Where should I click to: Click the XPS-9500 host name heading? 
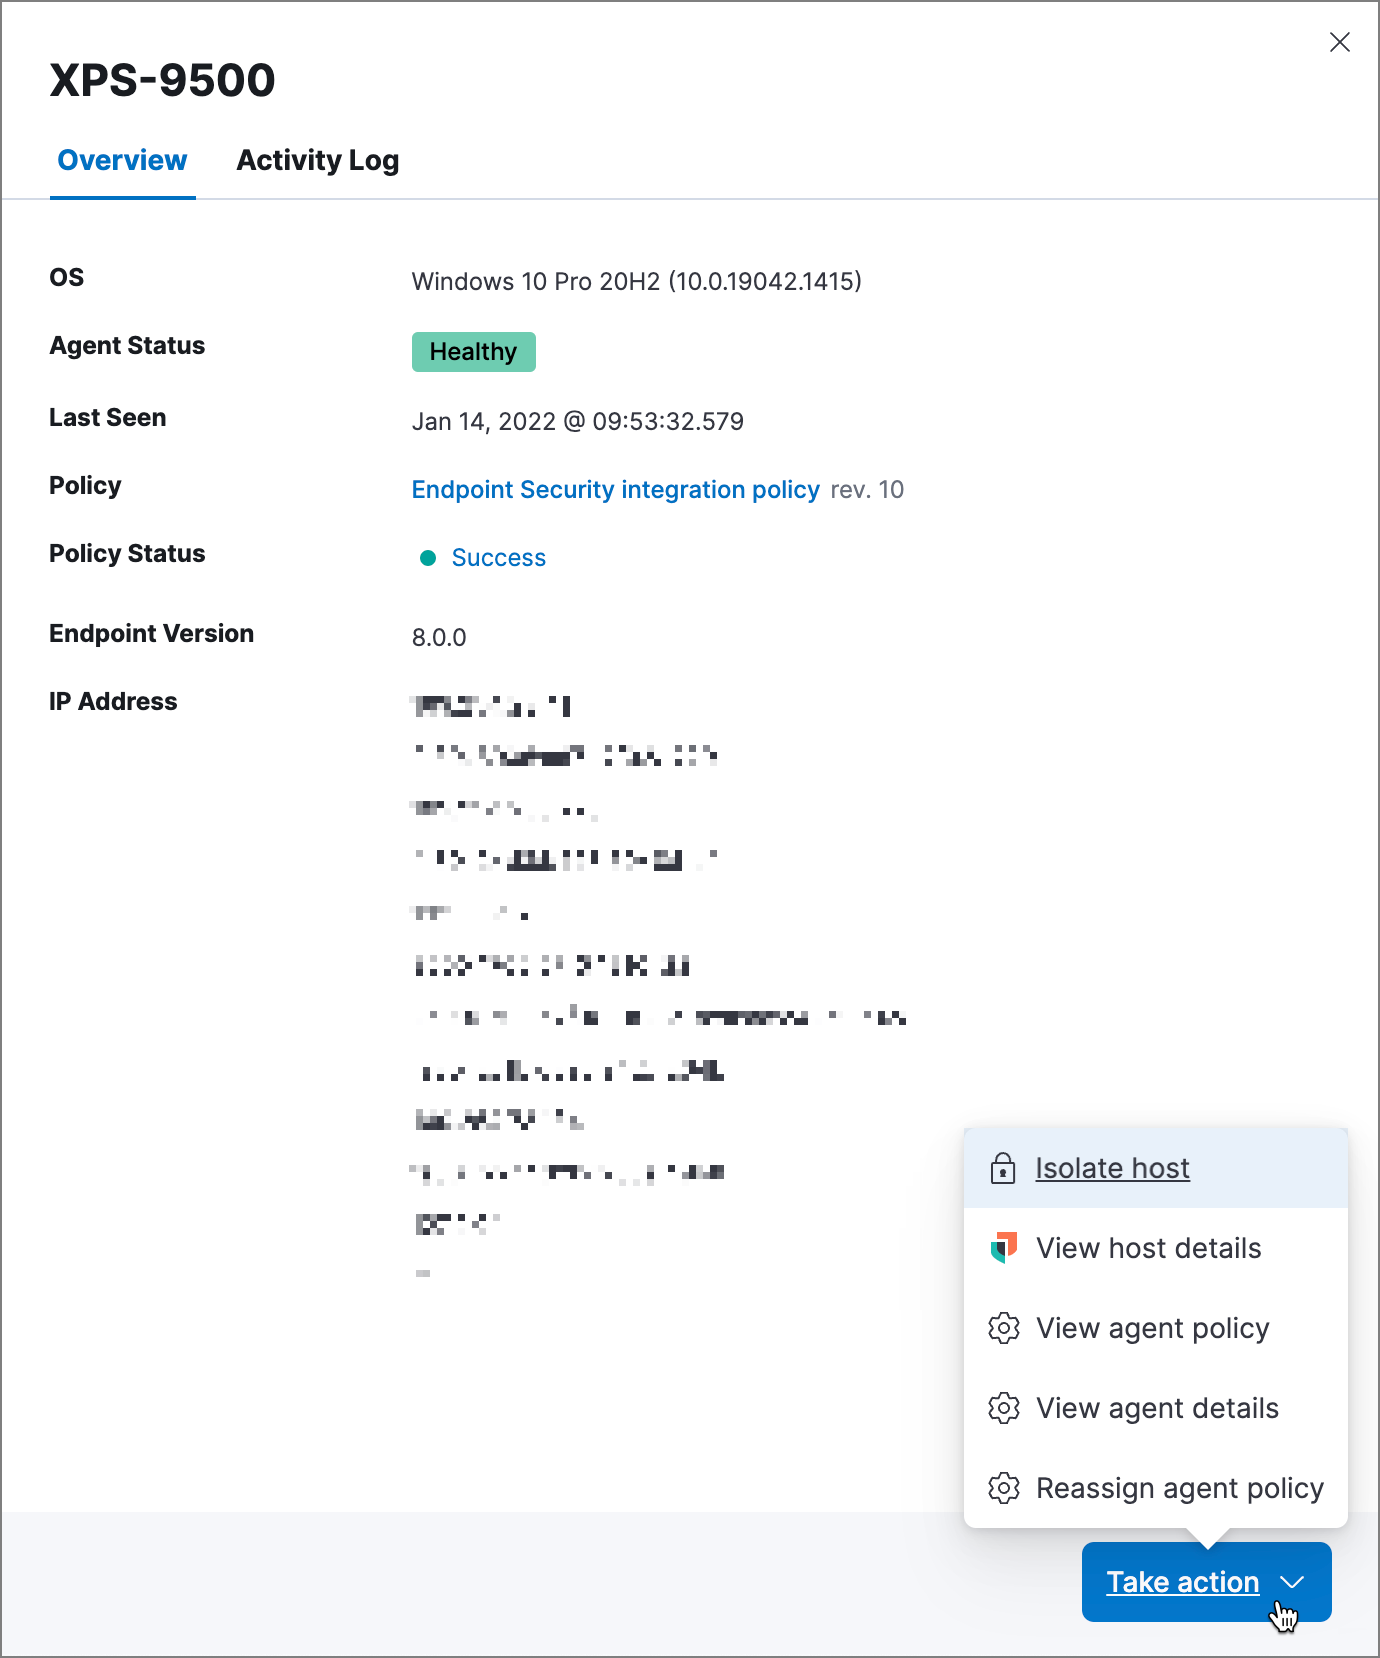(x=162, y=80)
